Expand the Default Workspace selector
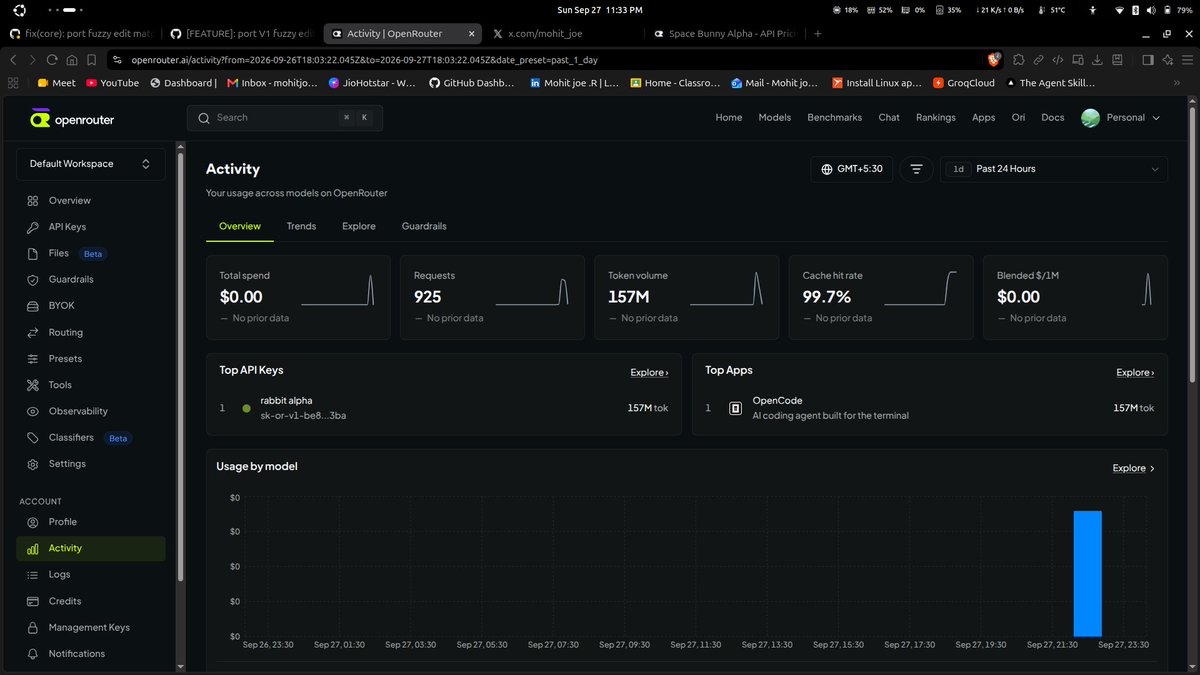This screenshot has height=675, width=1200. coord(91,164)
